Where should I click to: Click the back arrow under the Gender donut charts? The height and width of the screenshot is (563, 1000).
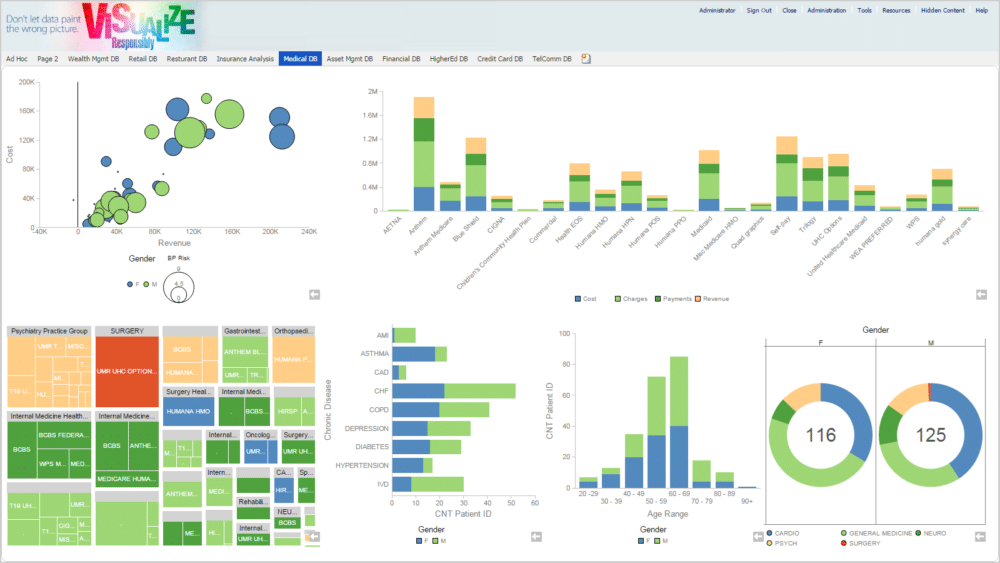981,537
